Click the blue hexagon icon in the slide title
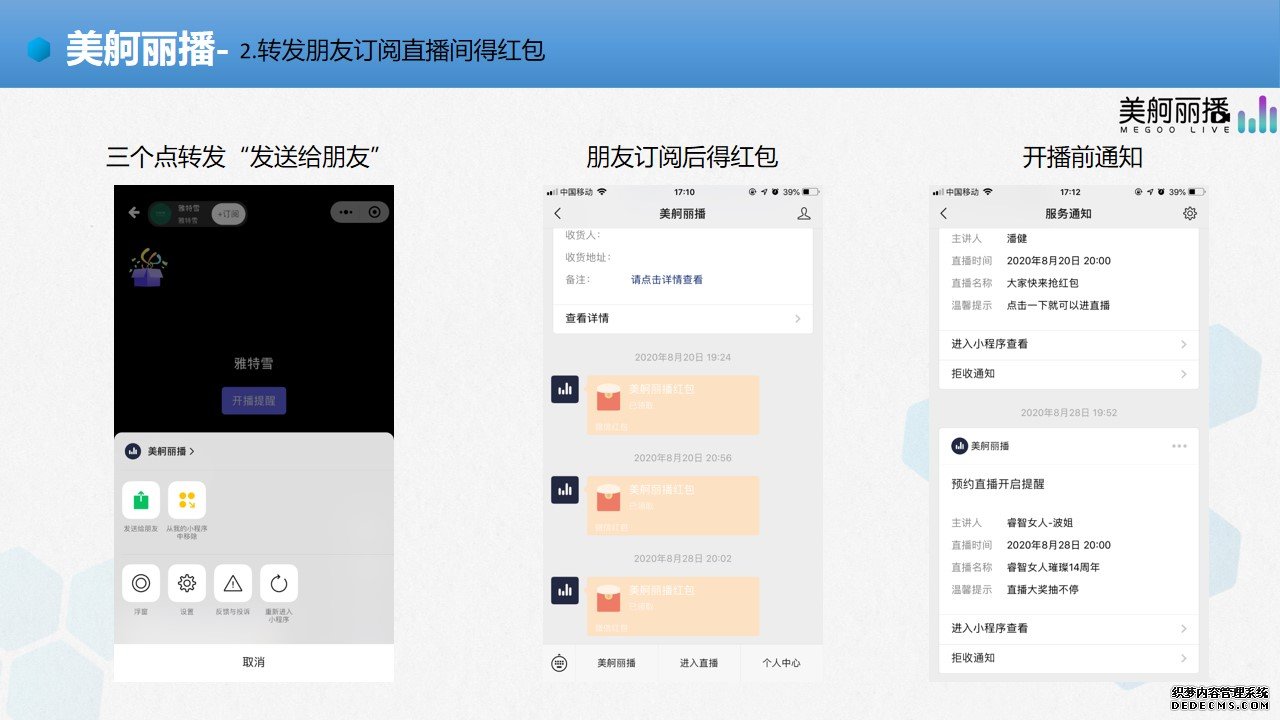1280x720 pixels. [x=39, y=48]
